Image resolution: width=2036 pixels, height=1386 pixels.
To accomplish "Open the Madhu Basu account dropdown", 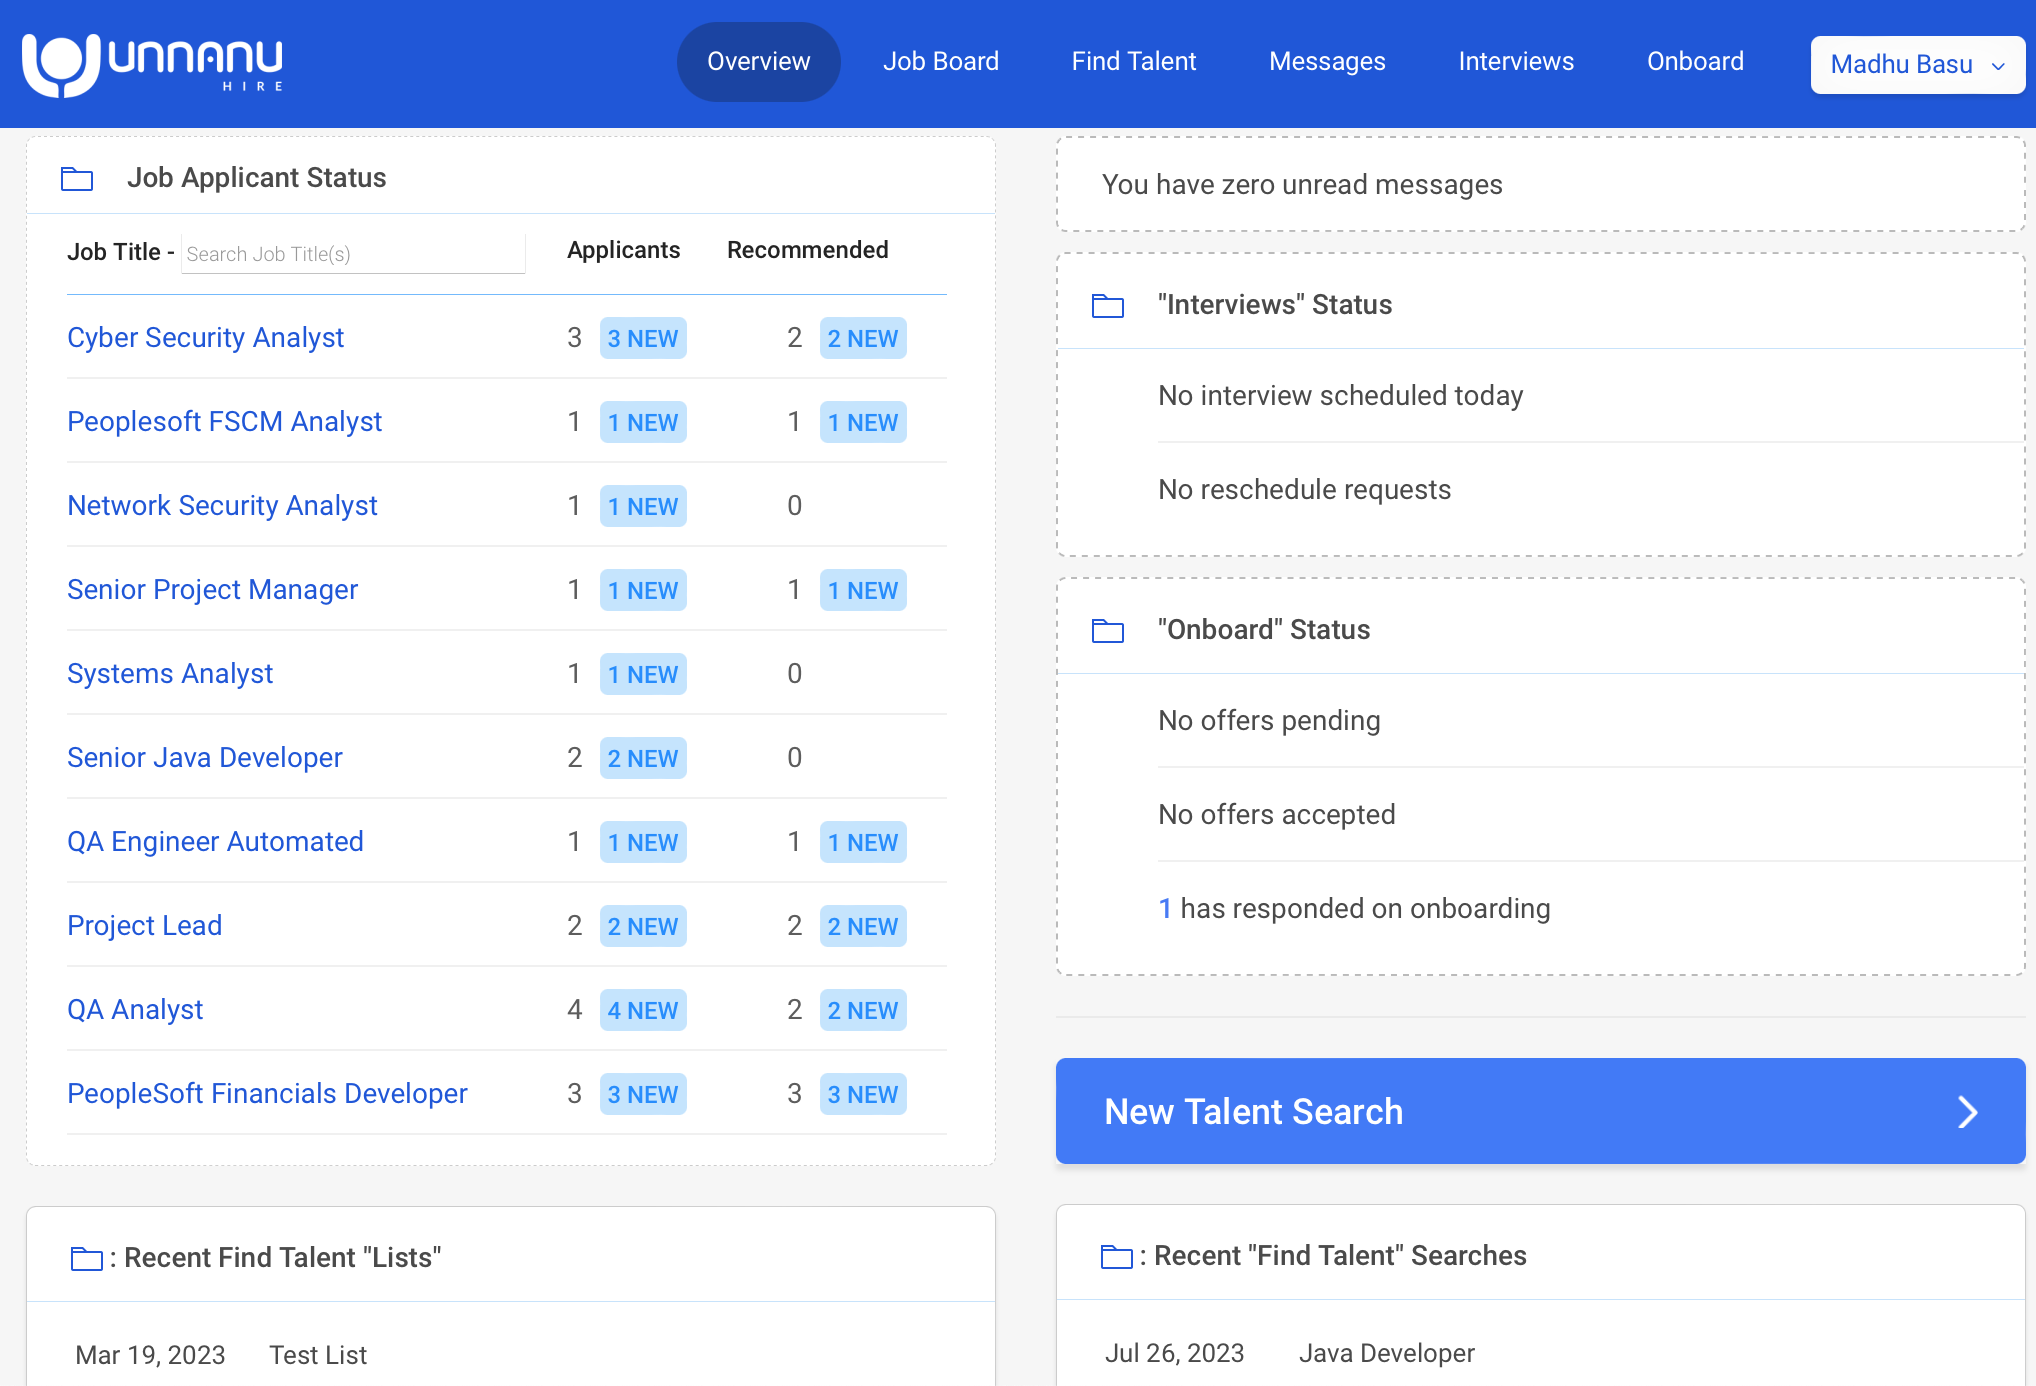I will (x=1917, y=64).
